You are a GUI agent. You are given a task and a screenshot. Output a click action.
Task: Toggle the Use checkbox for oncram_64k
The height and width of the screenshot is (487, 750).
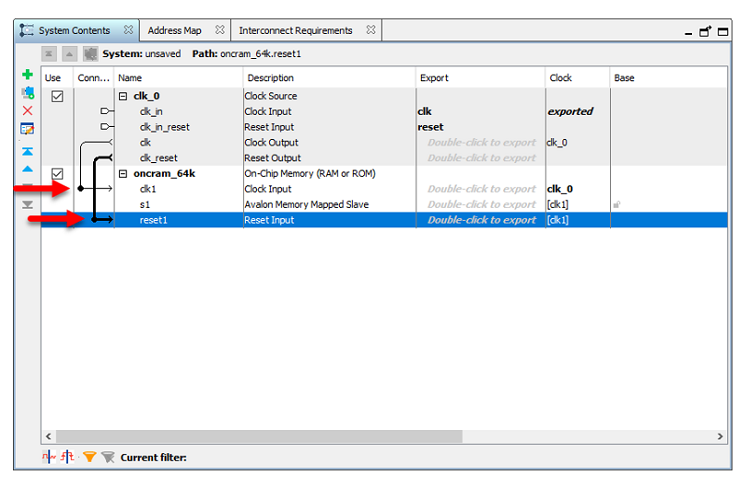click(x=57, y=174)
